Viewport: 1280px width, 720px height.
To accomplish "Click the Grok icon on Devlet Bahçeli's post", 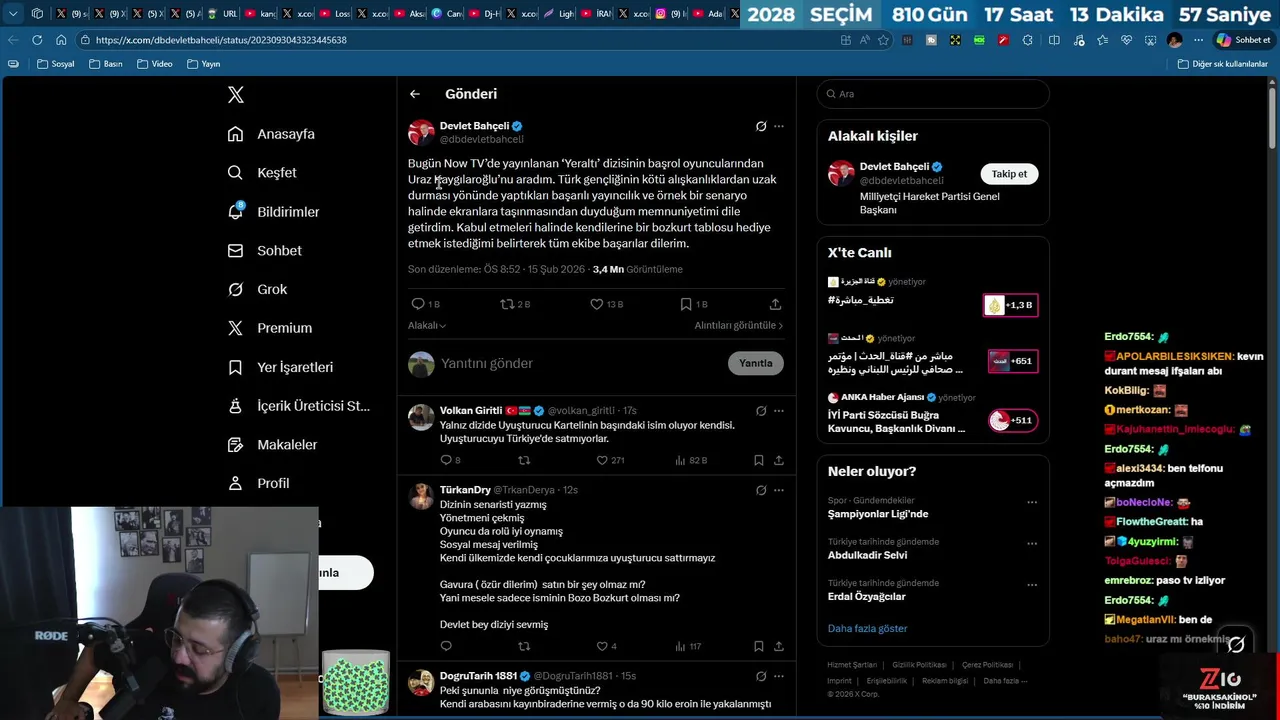I will (761, 126).
